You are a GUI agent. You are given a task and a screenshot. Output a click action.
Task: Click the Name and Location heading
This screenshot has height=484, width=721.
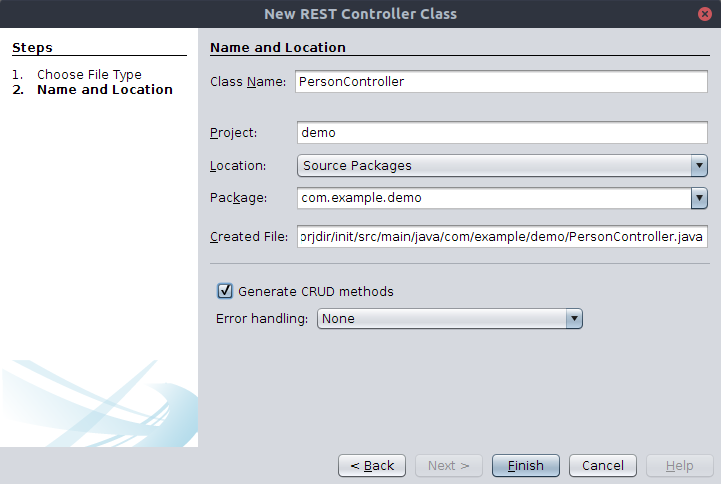(x=278, y=47)
